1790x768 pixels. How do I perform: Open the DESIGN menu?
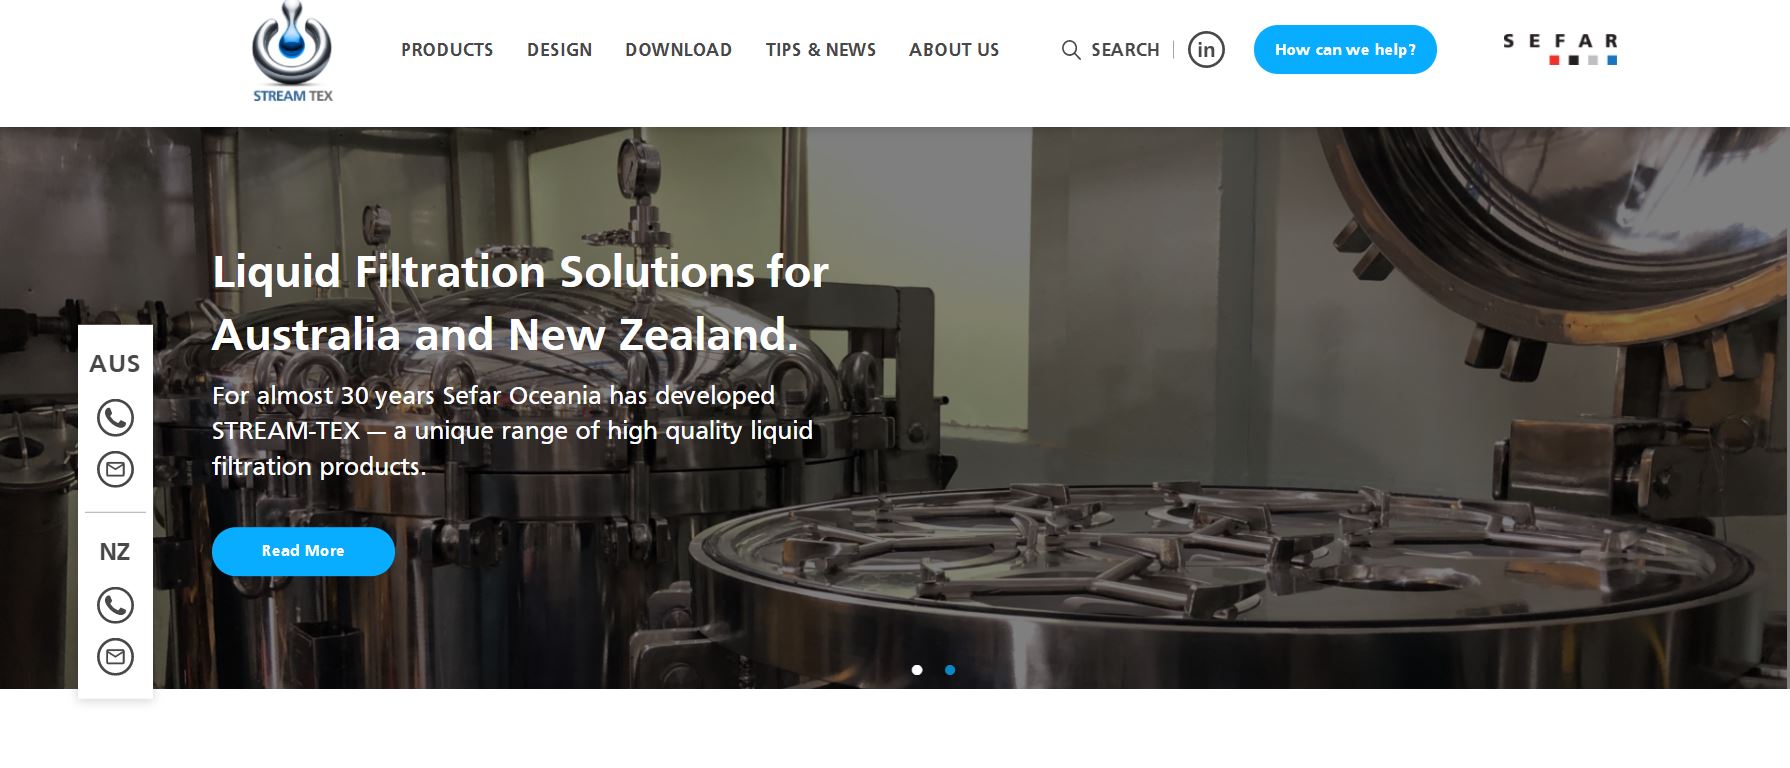point(559,50)
